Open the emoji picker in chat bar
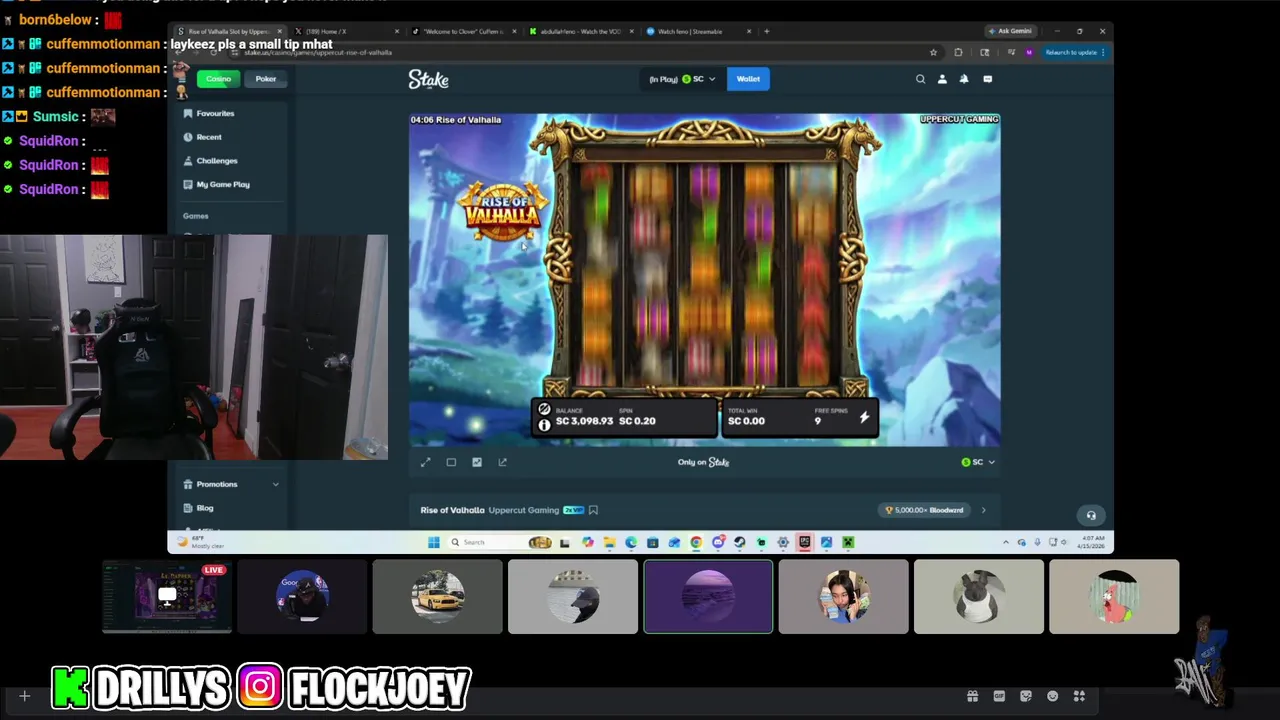Screen dimensions: 1280x720 [x=1052, y=696]
